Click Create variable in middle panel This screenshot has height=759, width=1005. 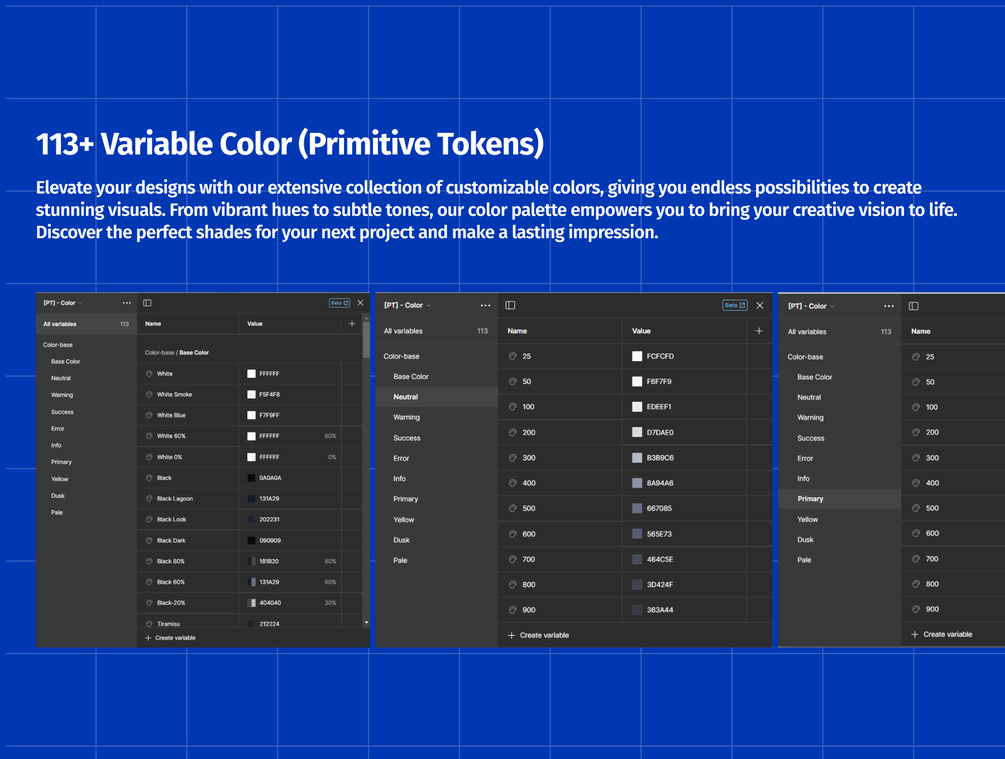pos(538,635)
